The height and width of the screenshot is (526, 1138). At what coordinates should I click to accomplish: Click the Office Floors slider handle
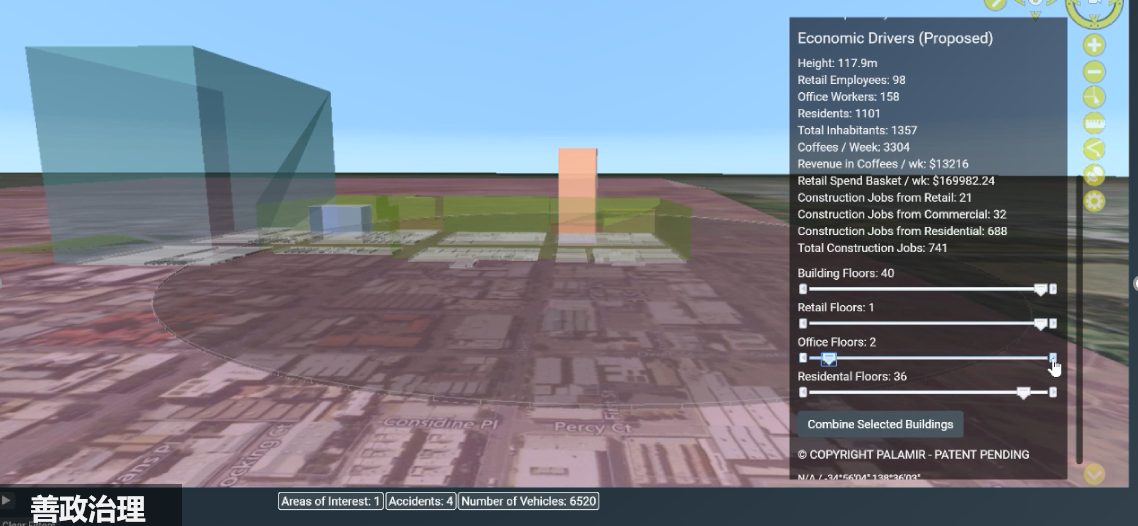[828, 358]
